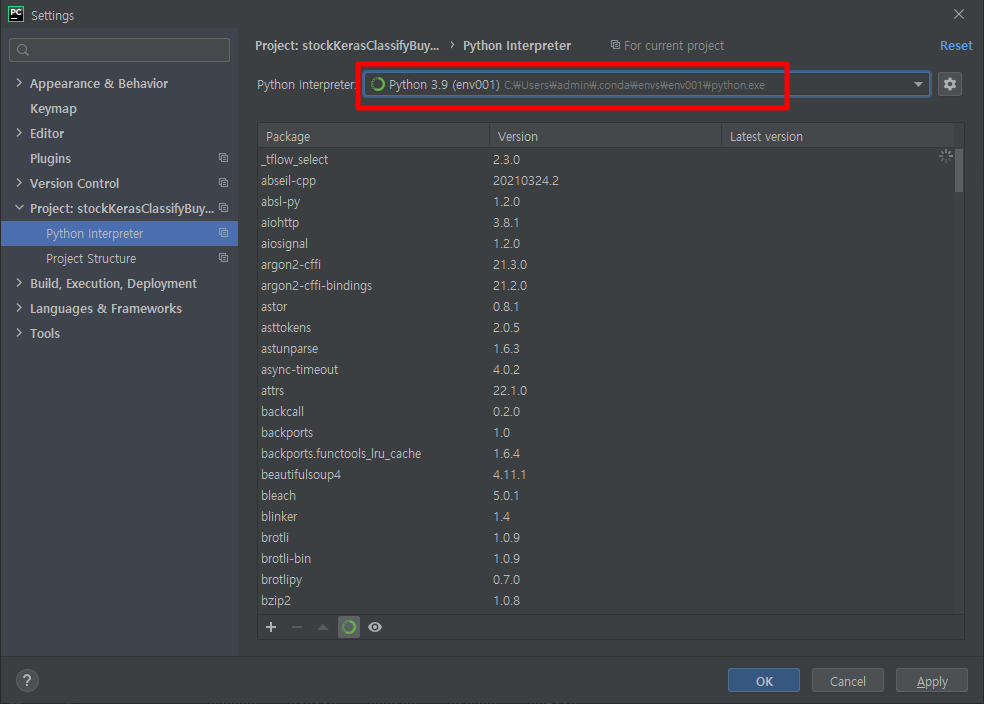
Task: Select the astor package row
Action: point(606,307)
